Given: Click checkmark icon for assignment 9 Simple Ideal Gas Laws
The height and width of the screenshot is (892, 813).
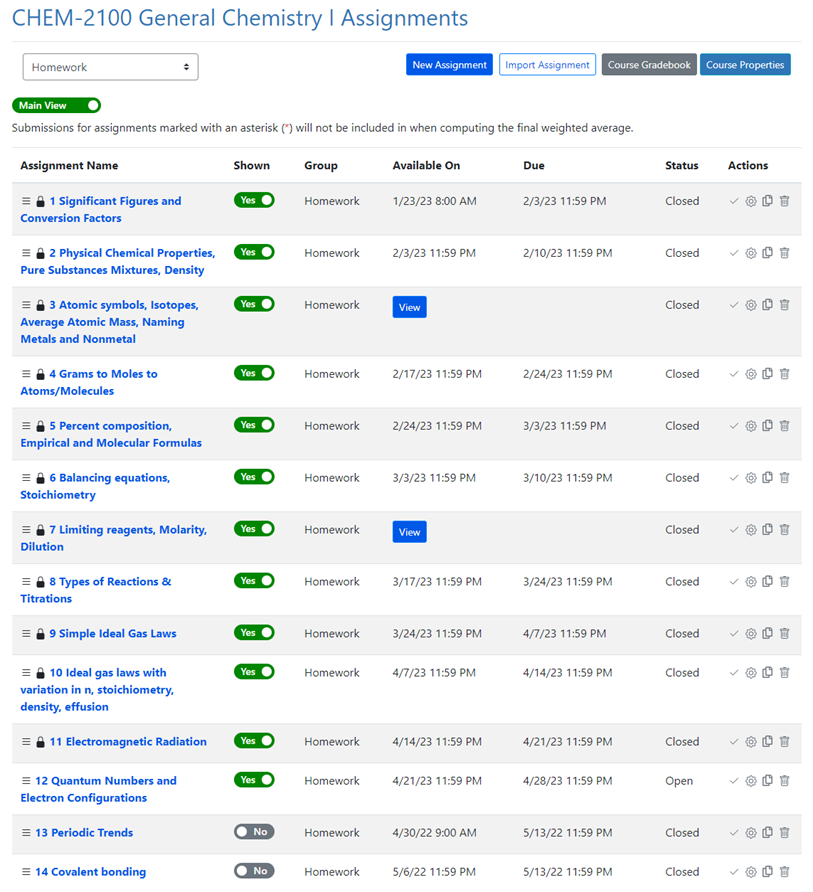Looking at the screenshot, I should click(734, 634).
